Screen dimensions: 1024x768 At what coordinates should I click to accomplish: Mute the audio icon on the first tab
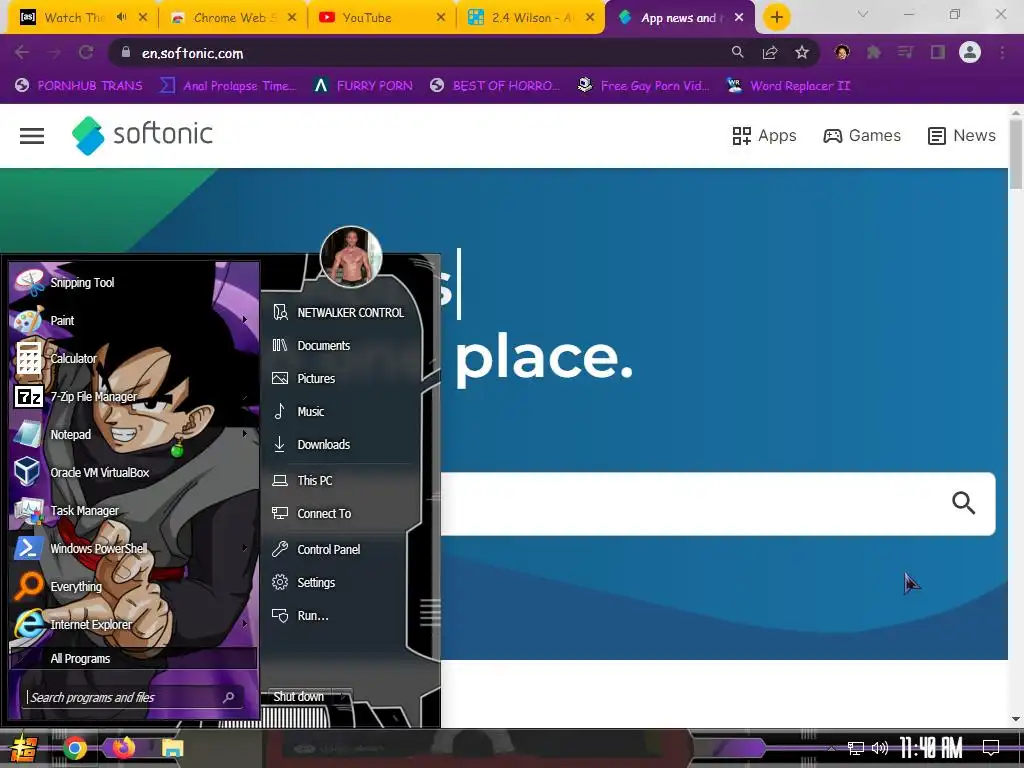[121, 18]
